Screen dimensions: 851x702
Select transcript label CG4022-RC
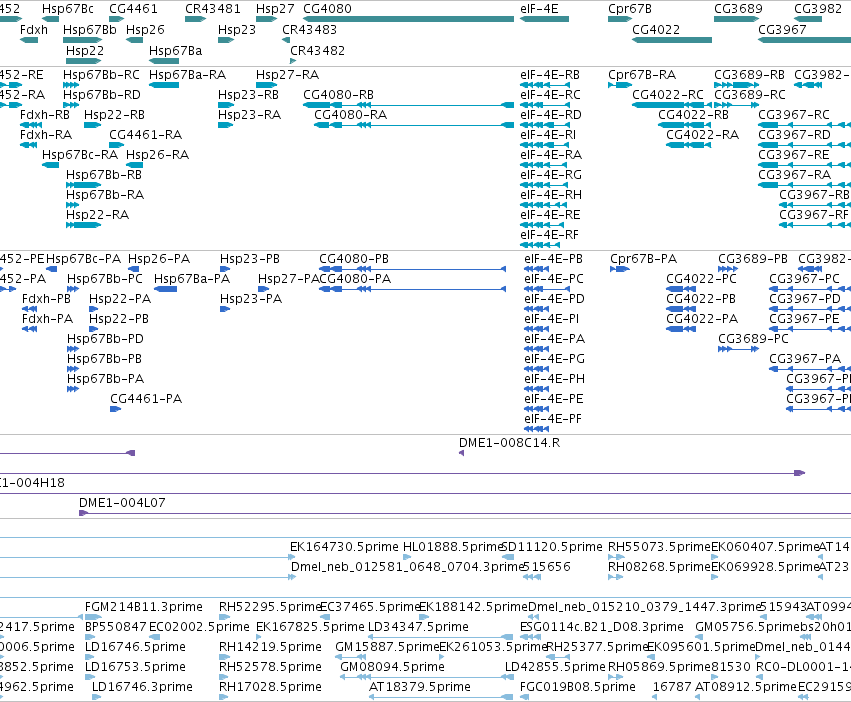pos(668,95)
